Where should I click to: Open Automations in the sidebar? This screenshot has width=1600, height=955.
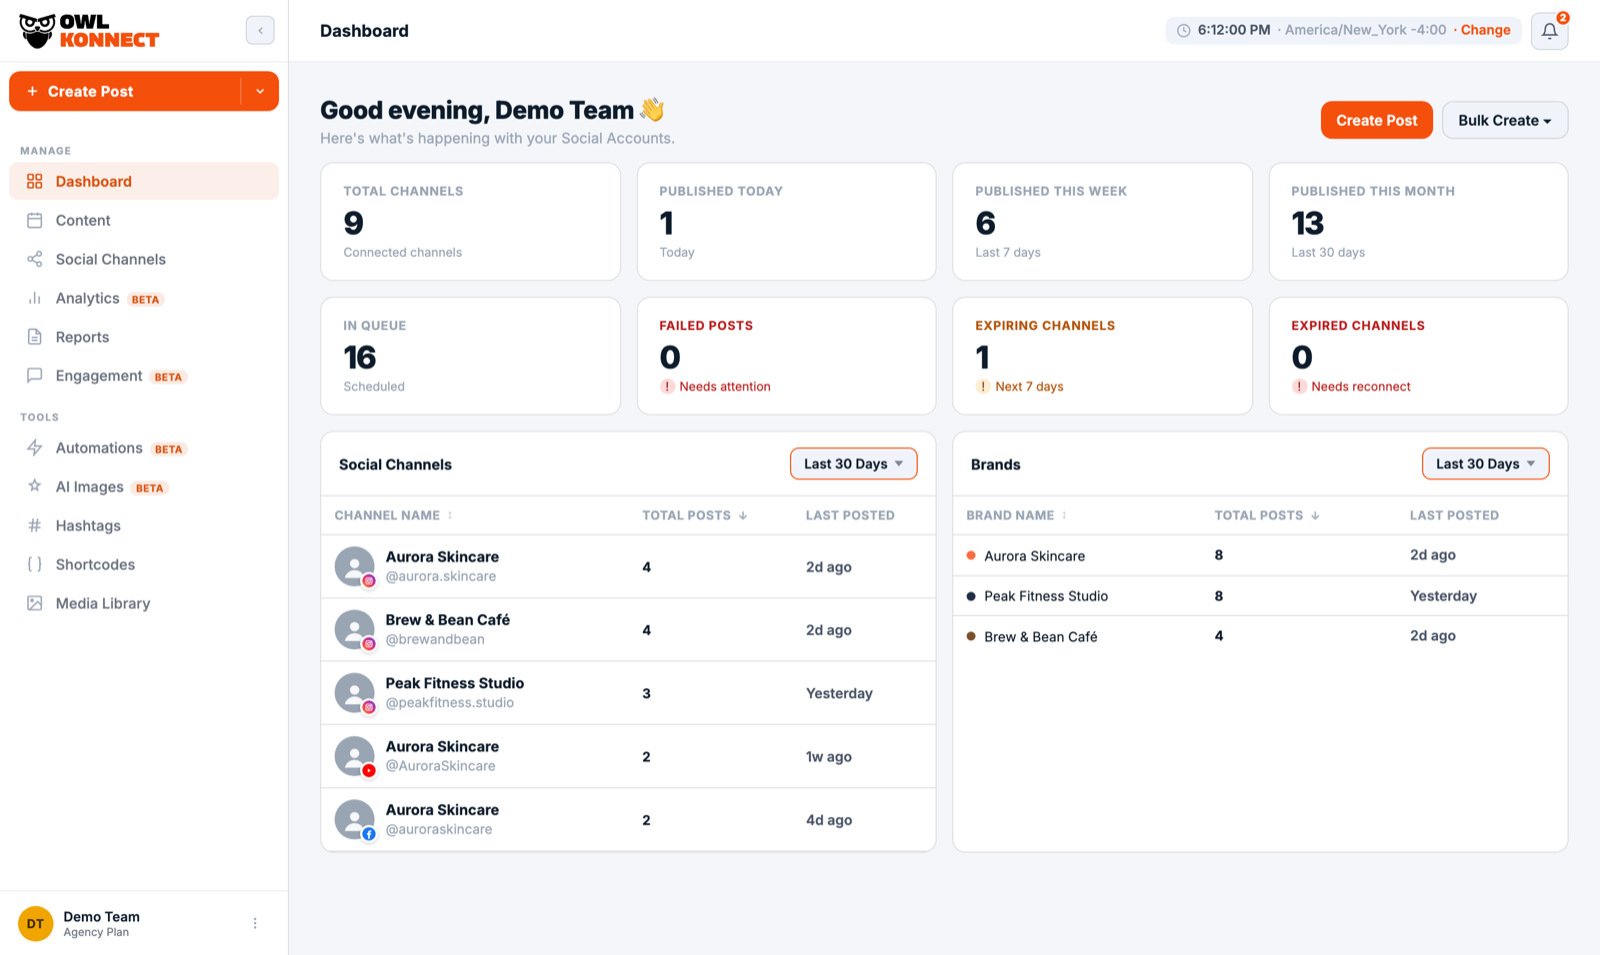pos(144,448)
